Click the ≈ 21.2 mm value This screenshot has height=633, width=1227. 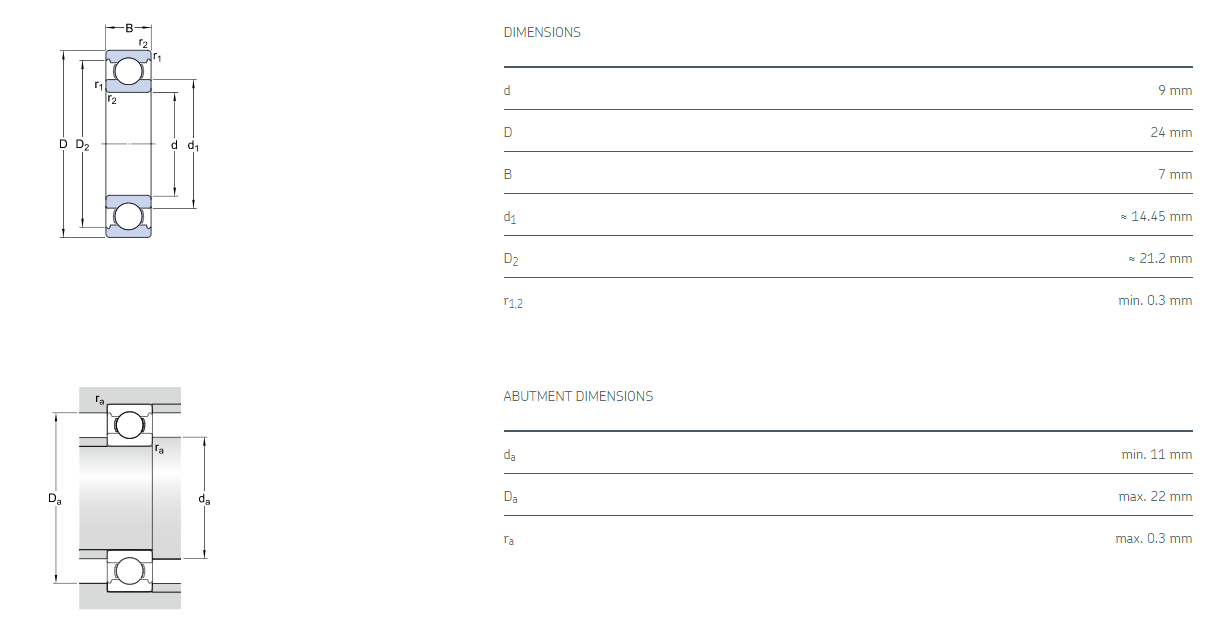tap(1160, 258)
